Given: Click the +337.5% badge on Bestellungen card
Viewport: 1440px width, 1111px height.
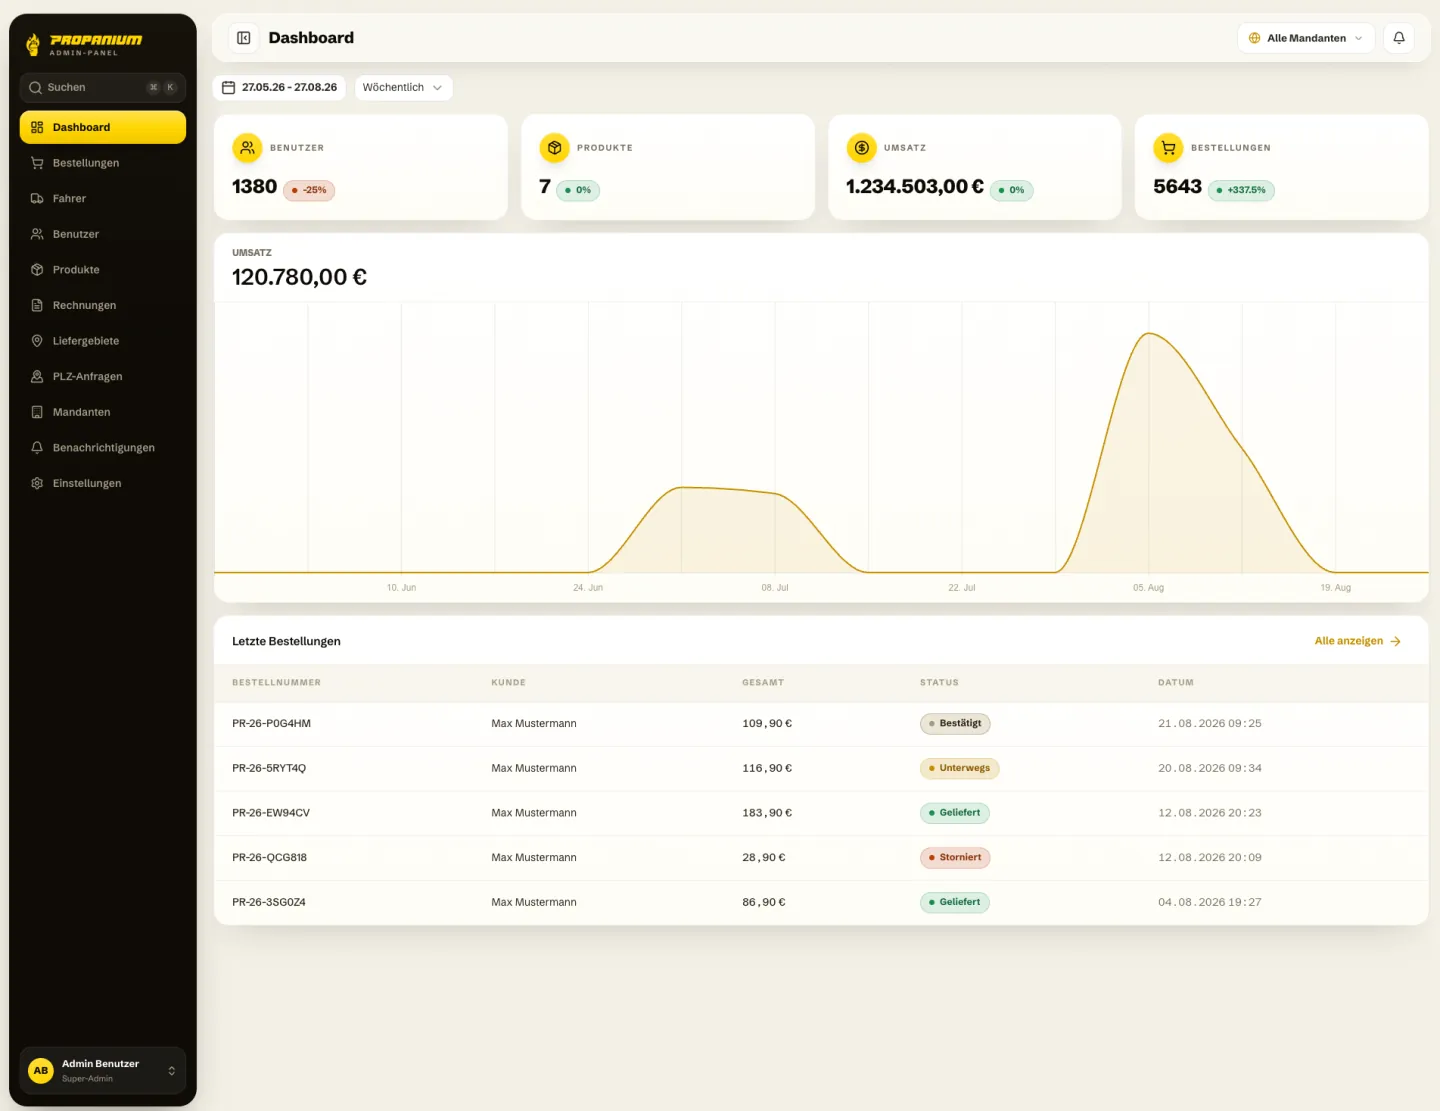Looking at the screenshot, I should click(1241, 190).
